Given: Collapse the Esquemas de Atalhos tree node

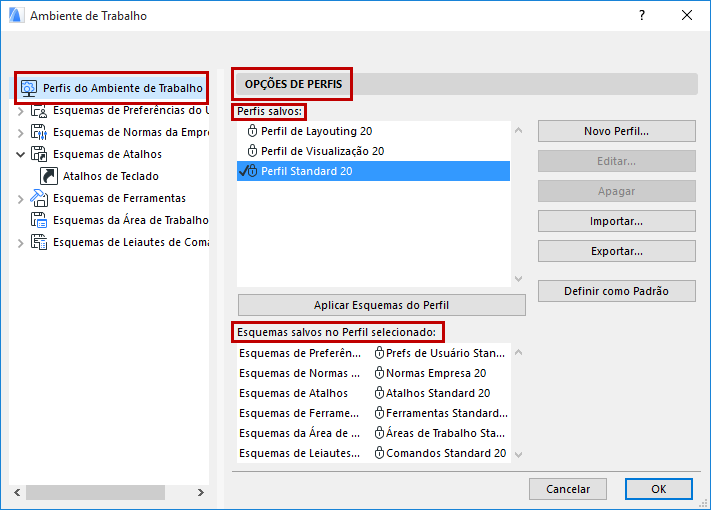Looking at the screenshot, I should [21, 154].
